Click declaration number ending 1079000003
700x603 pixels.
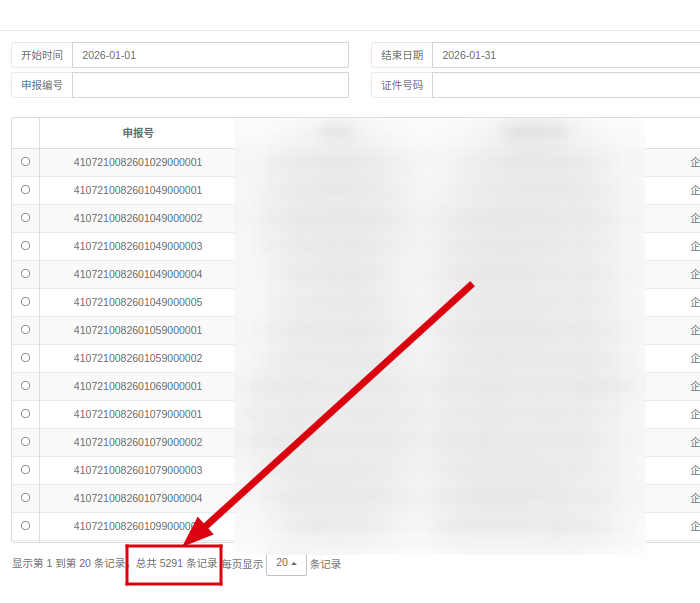click(138, 470)
